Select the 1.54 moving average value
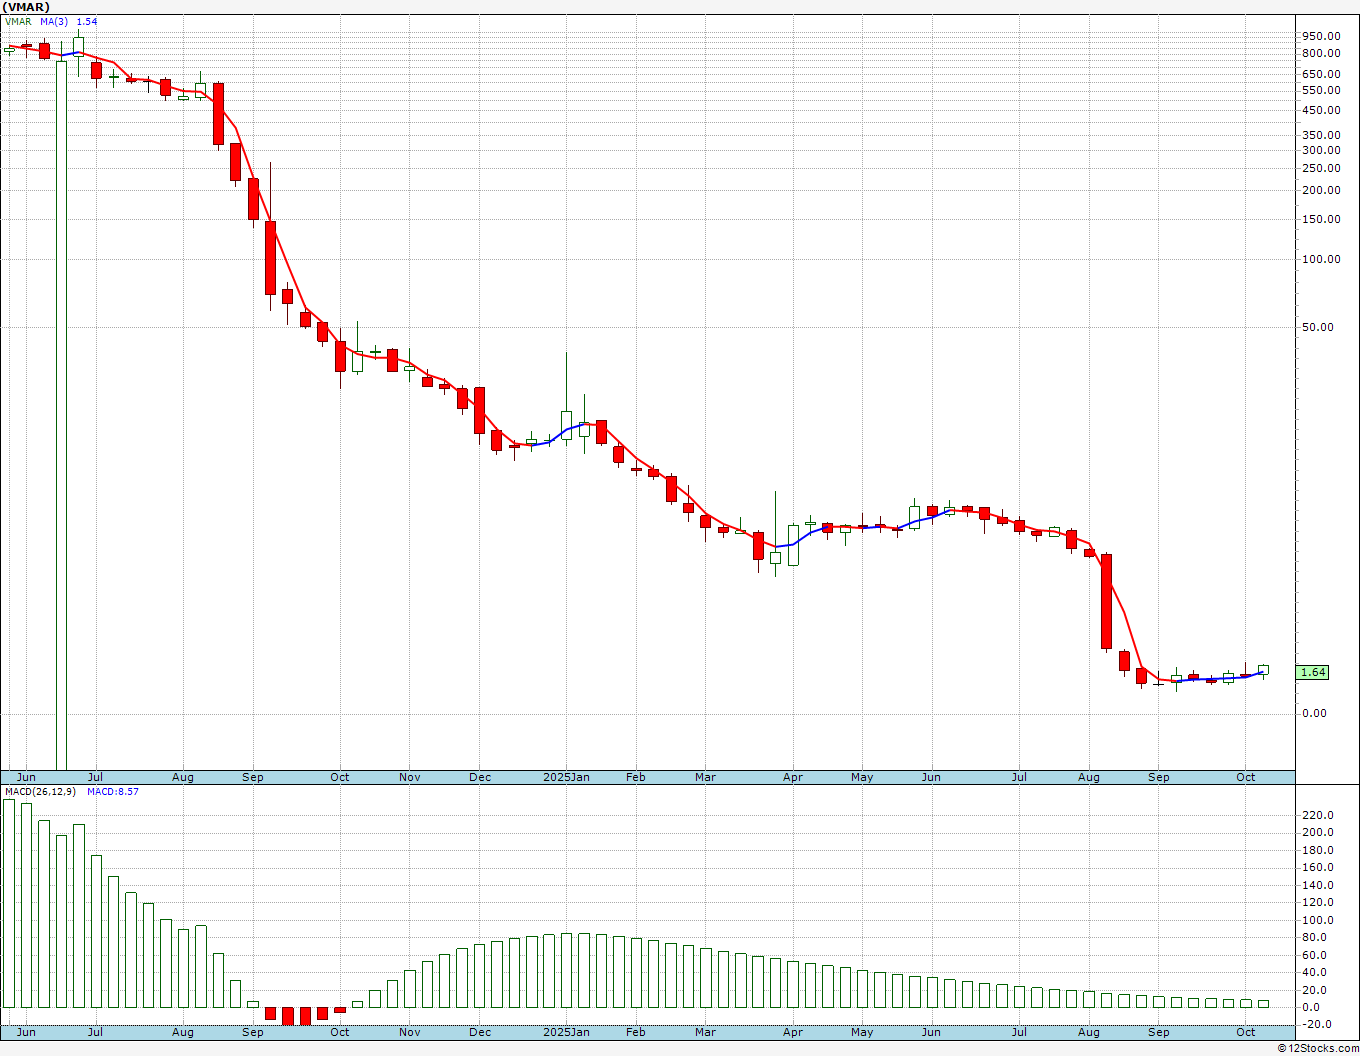The width and height of the screenshot is (1360, 1056). pyautogui.click(x=87, y=21)
